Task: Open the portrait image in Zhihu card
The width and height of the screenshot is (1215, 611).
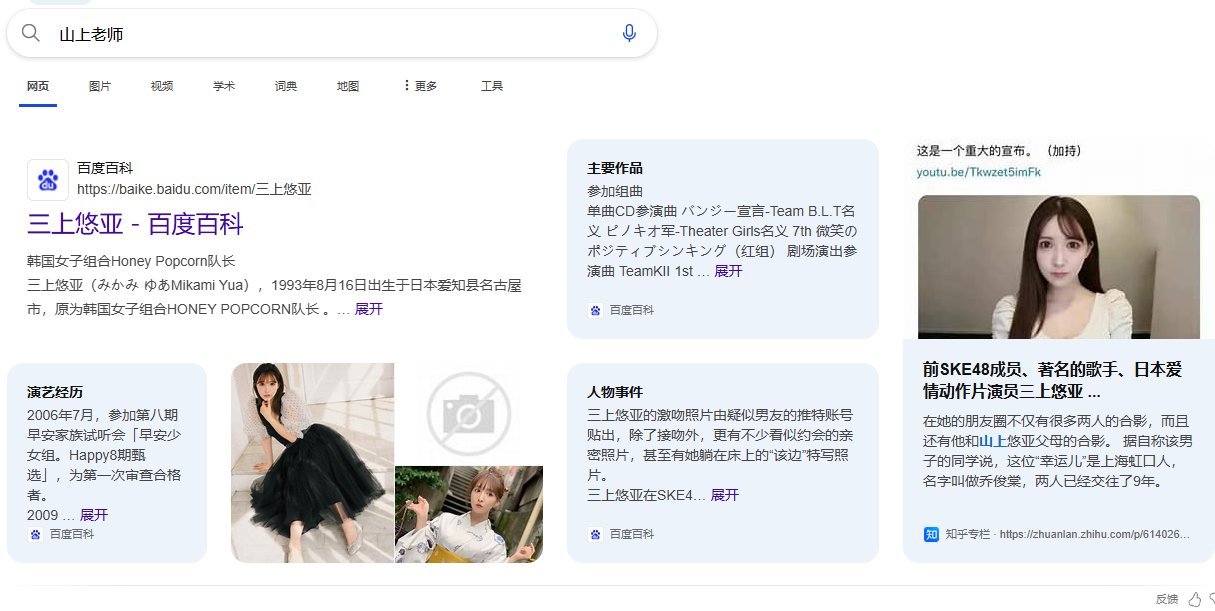Action: pos(1059,267)
